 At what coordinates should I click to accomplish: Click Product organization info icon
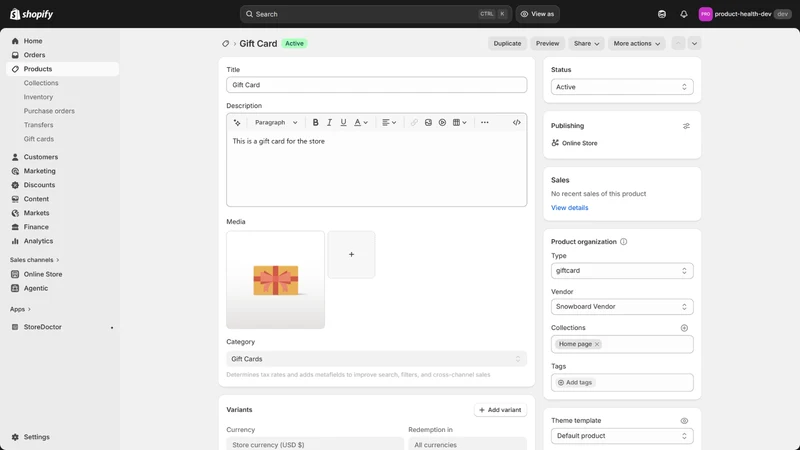(623, 242)
